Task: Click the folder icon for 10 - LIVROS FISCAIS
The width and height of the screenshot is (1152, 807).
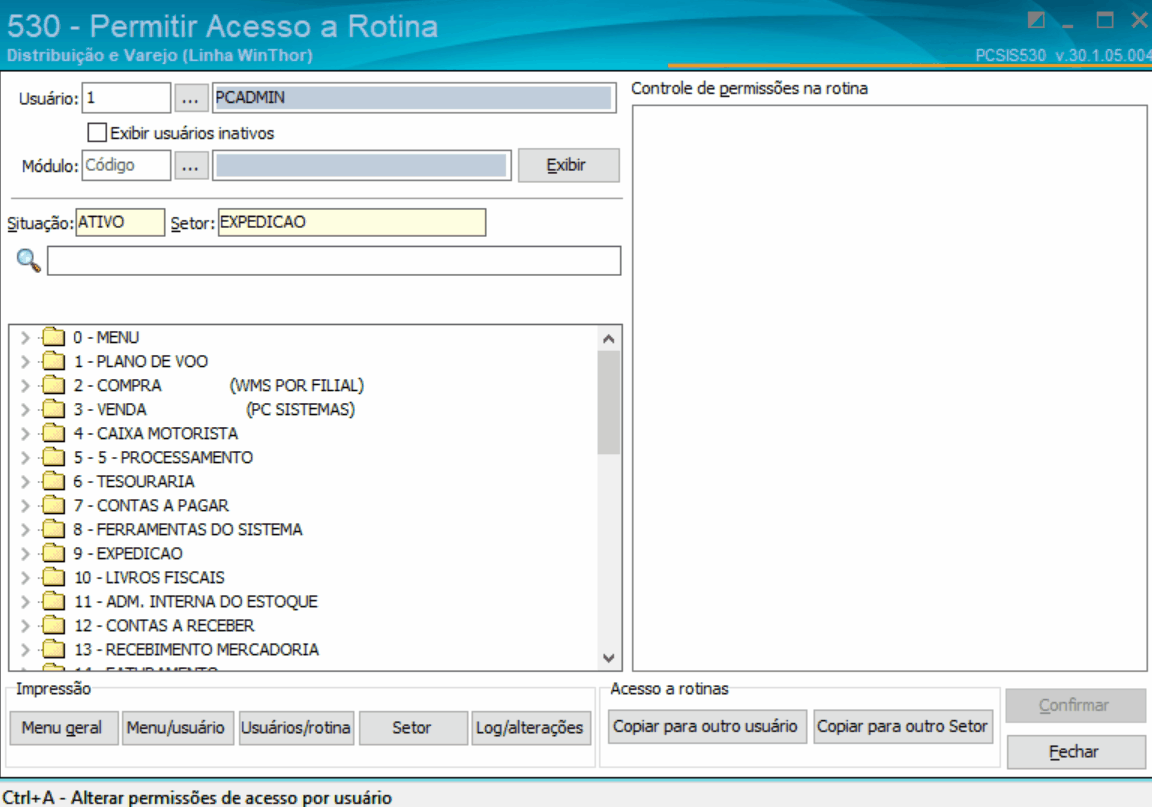Action: pos(53,577)
